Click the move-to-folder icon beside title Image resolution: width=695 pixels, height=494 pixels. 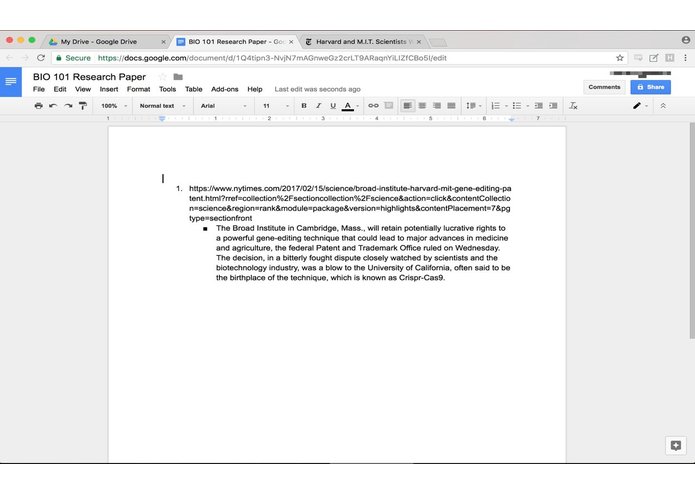click(x=178, y=77)
